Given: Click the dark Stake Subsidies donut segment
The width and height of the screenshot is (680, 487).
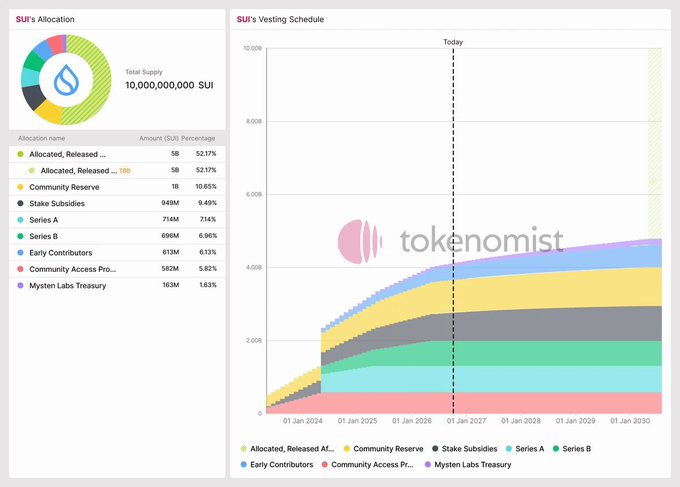Looking at the screenshot, I should pos(33,98).
